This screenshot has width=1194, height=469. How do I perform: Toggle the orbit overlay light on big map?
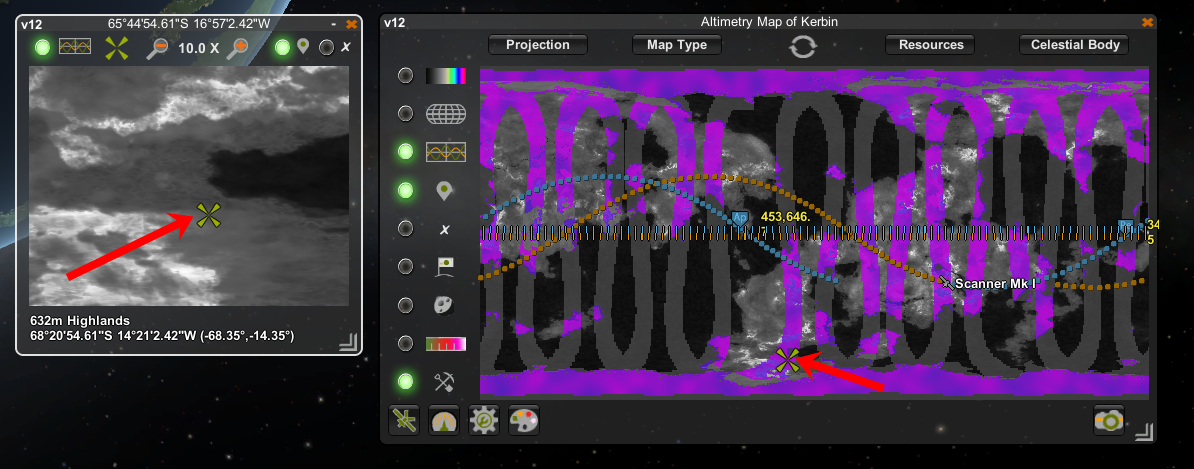pyautogui.click(x=406, y=152)
